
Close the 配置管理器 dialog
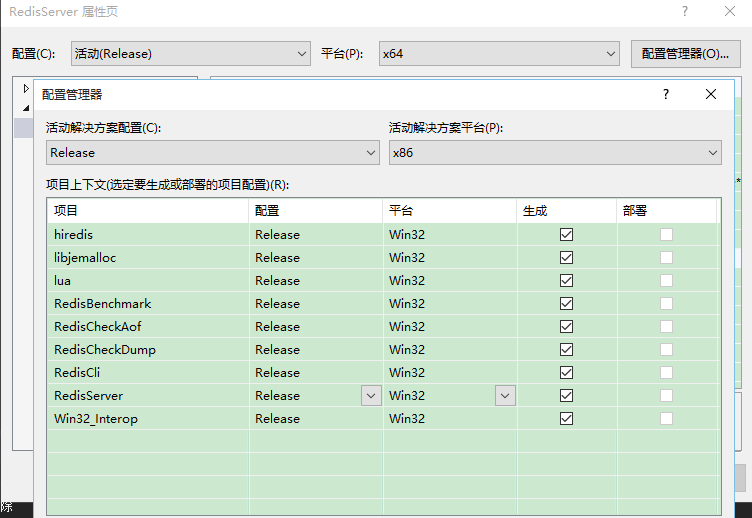click(711, 94)
